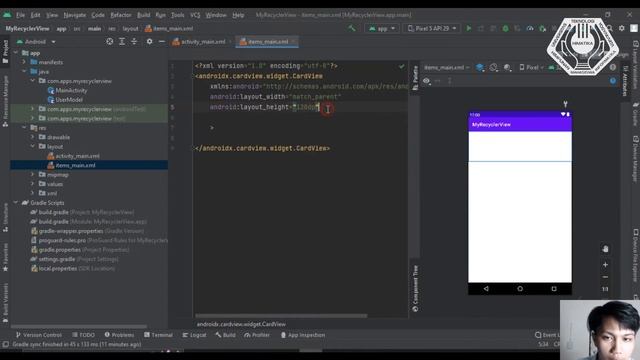Click the Debug app bug icon
640x360 pixels.
click(505, 28)
